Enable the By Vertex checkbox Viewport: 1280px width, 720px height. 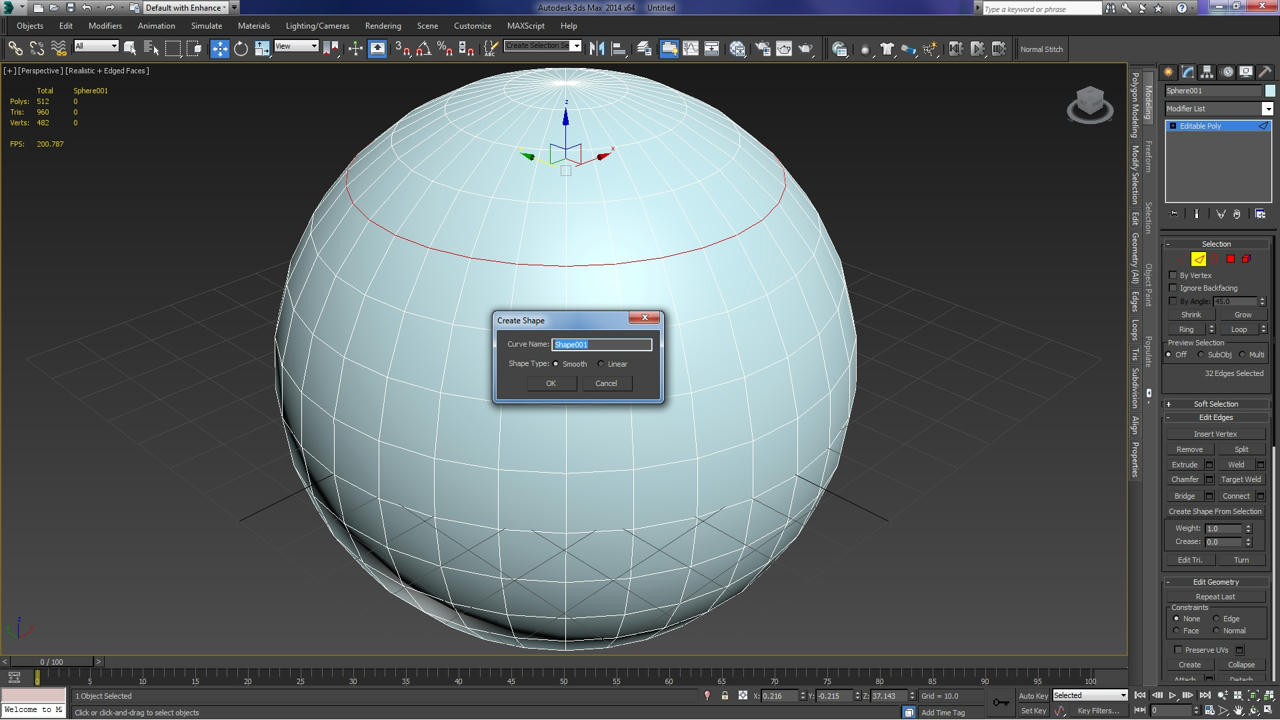tap(1173, 275)
